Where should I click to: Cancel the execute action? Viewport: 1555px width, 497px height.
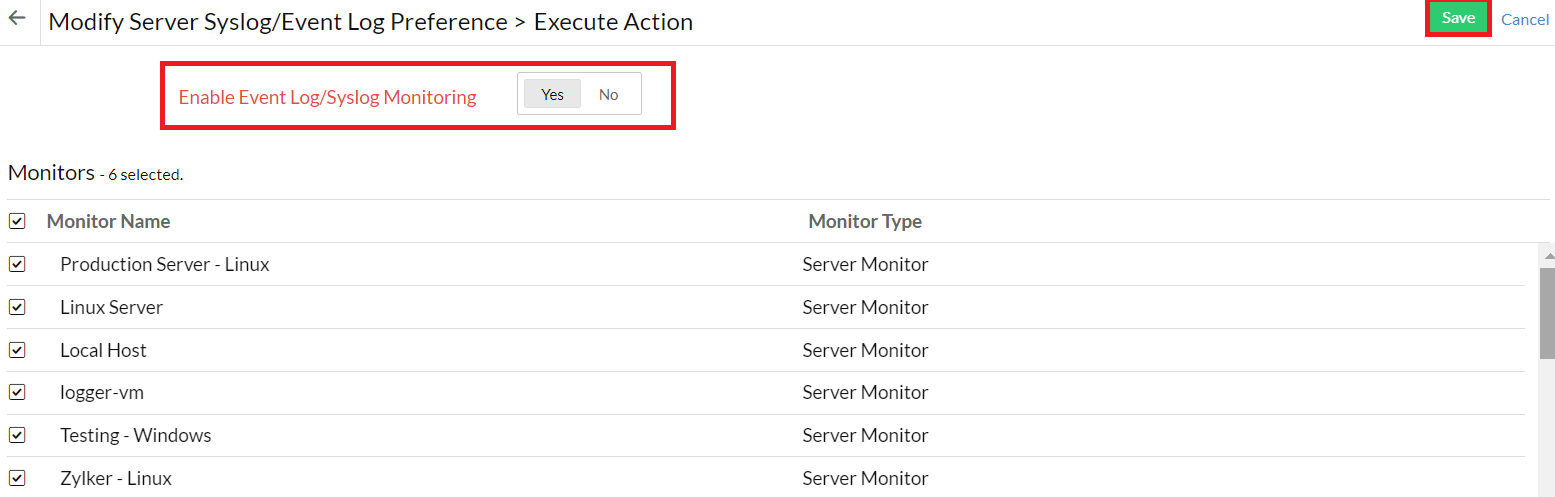(1524, 20)
